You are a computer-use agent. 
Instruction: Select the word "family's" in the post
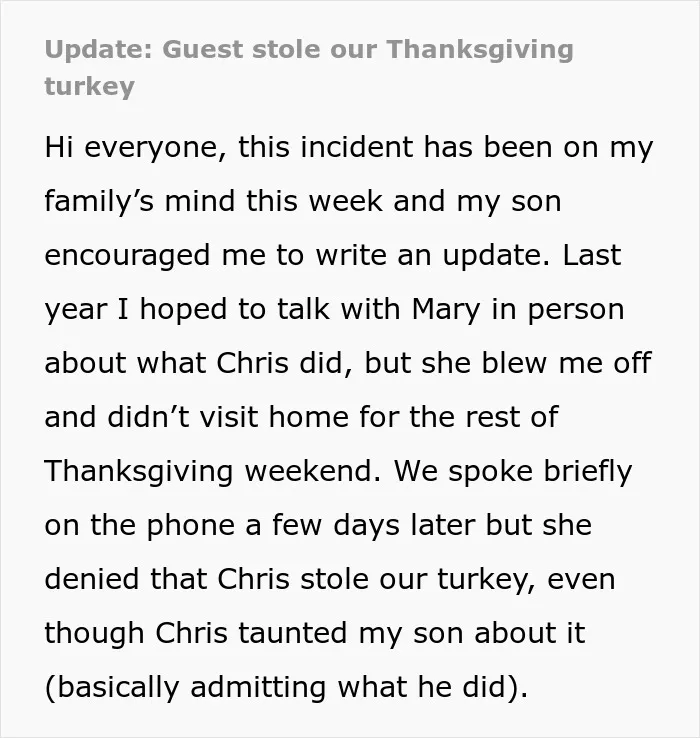pos(99,202)
